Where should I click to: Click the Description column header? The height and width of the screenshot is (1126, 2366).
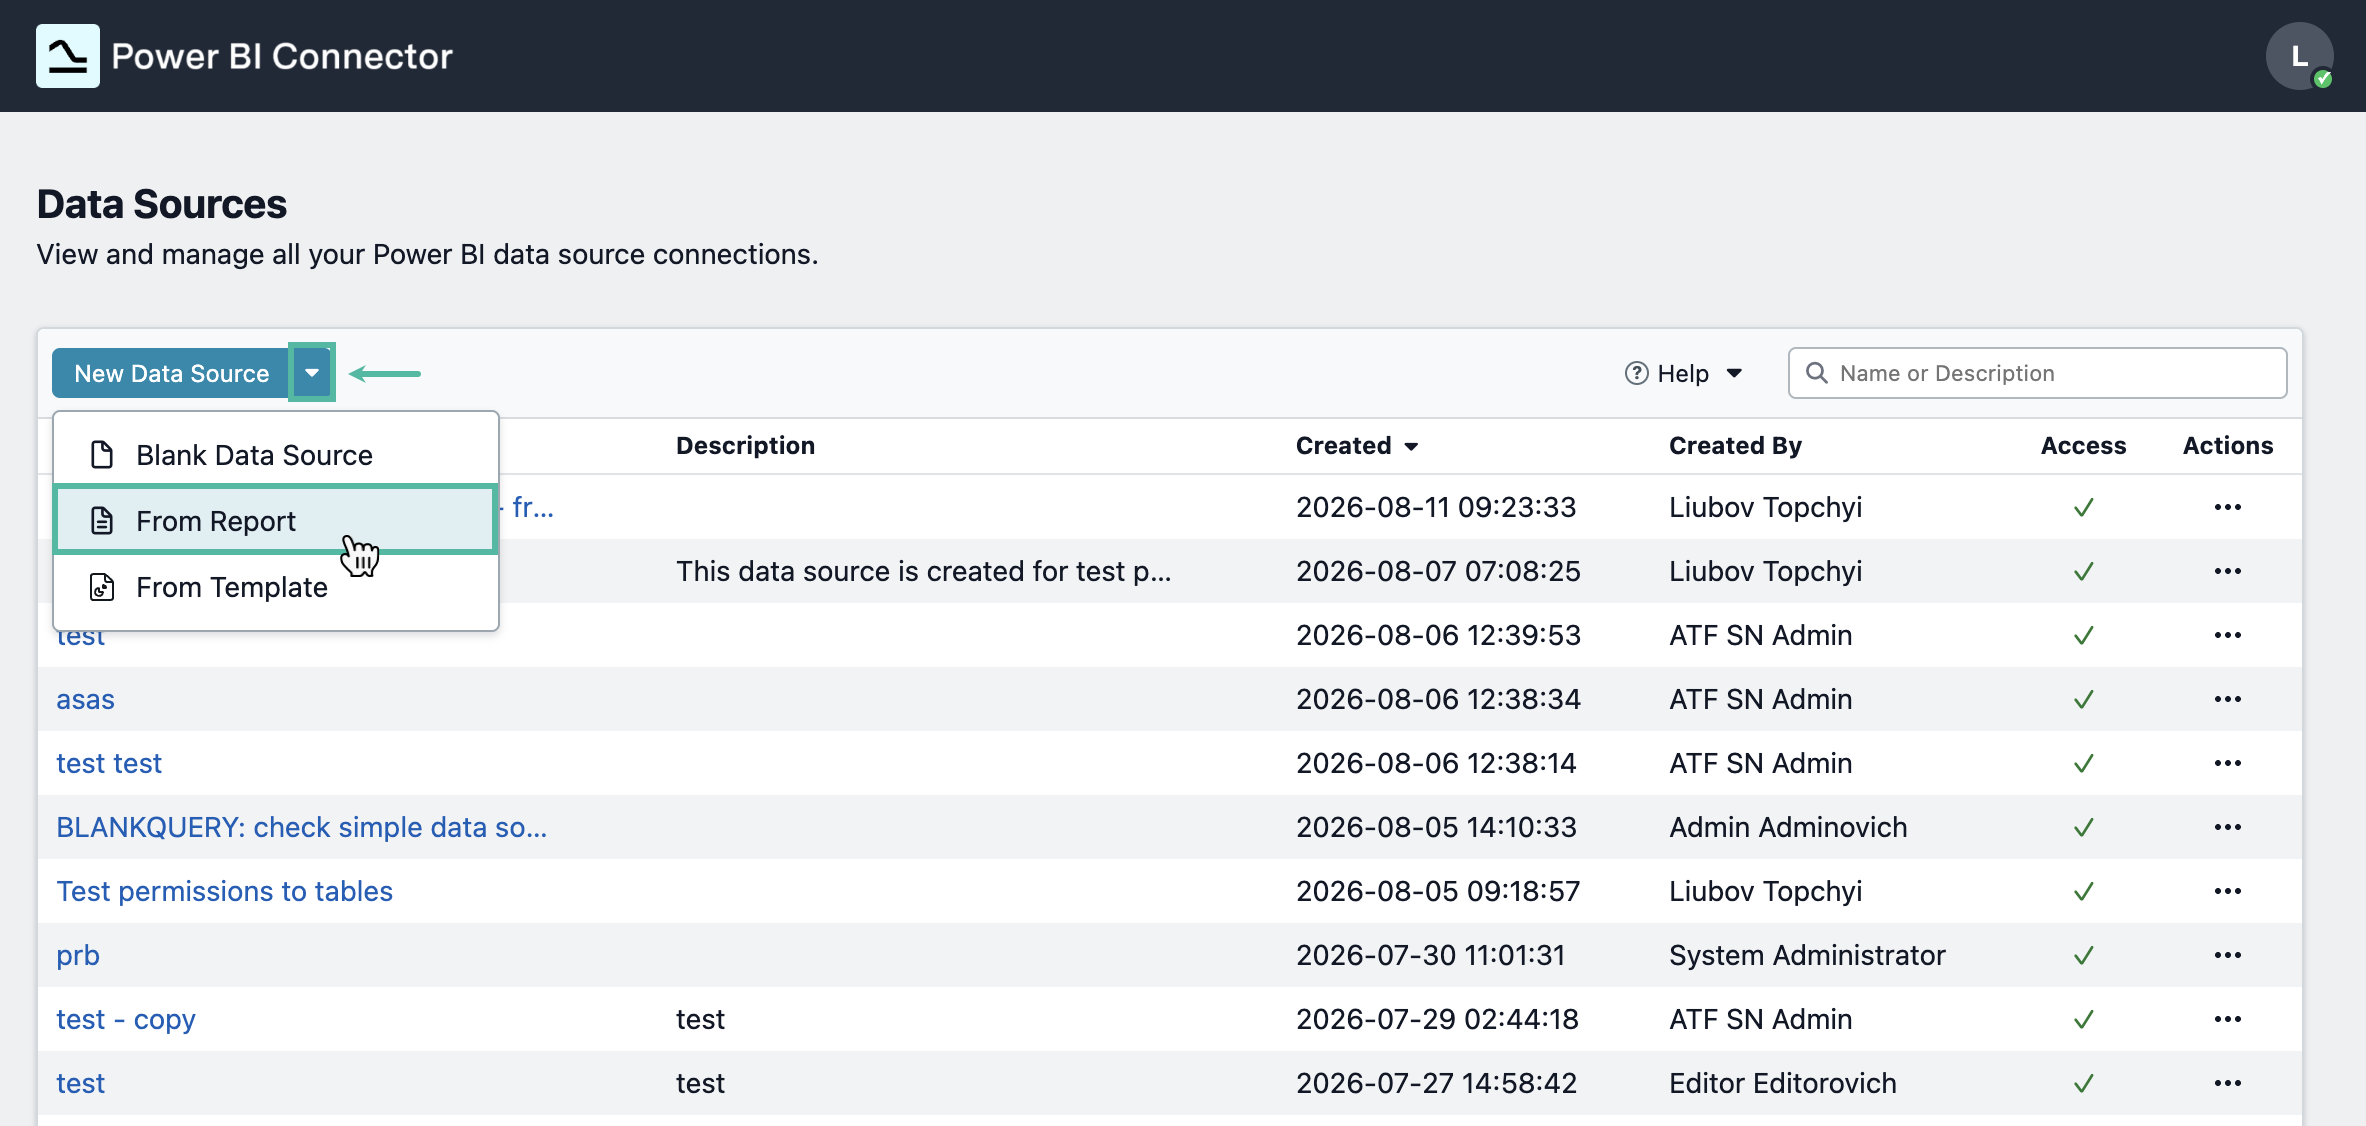745,446
